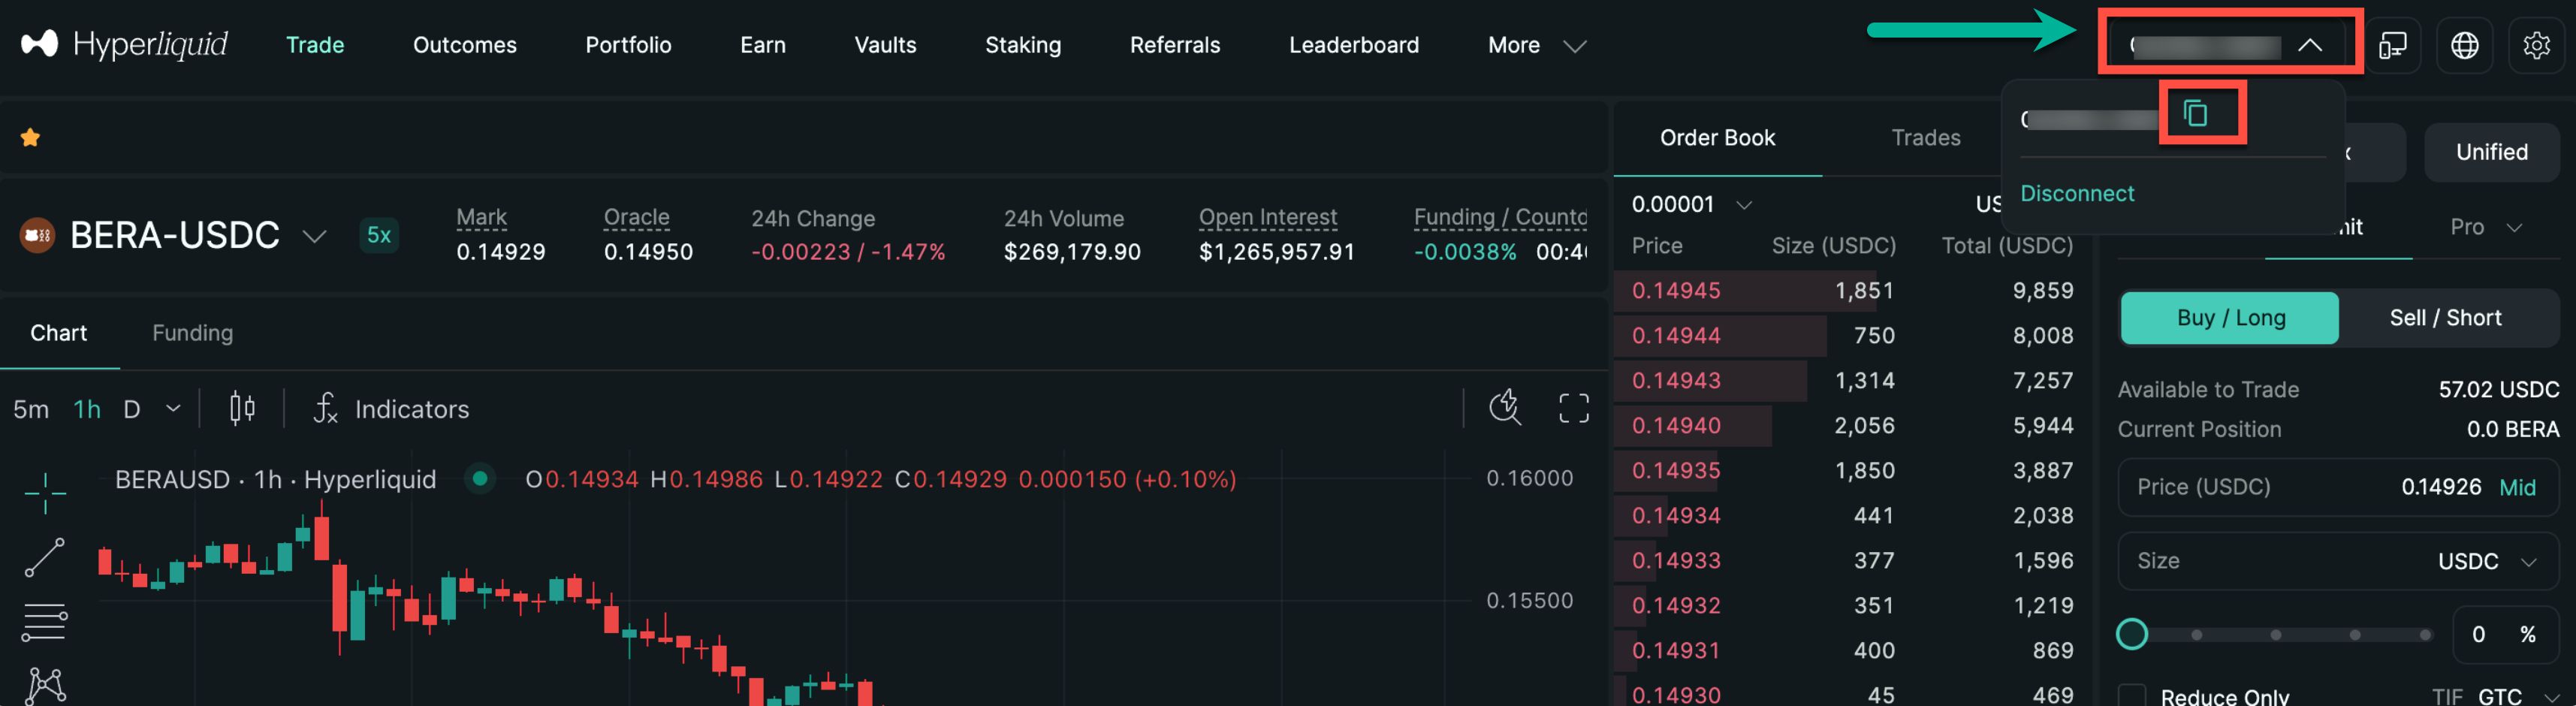
Task: Click the Mark price label
Action: [482, 217]
